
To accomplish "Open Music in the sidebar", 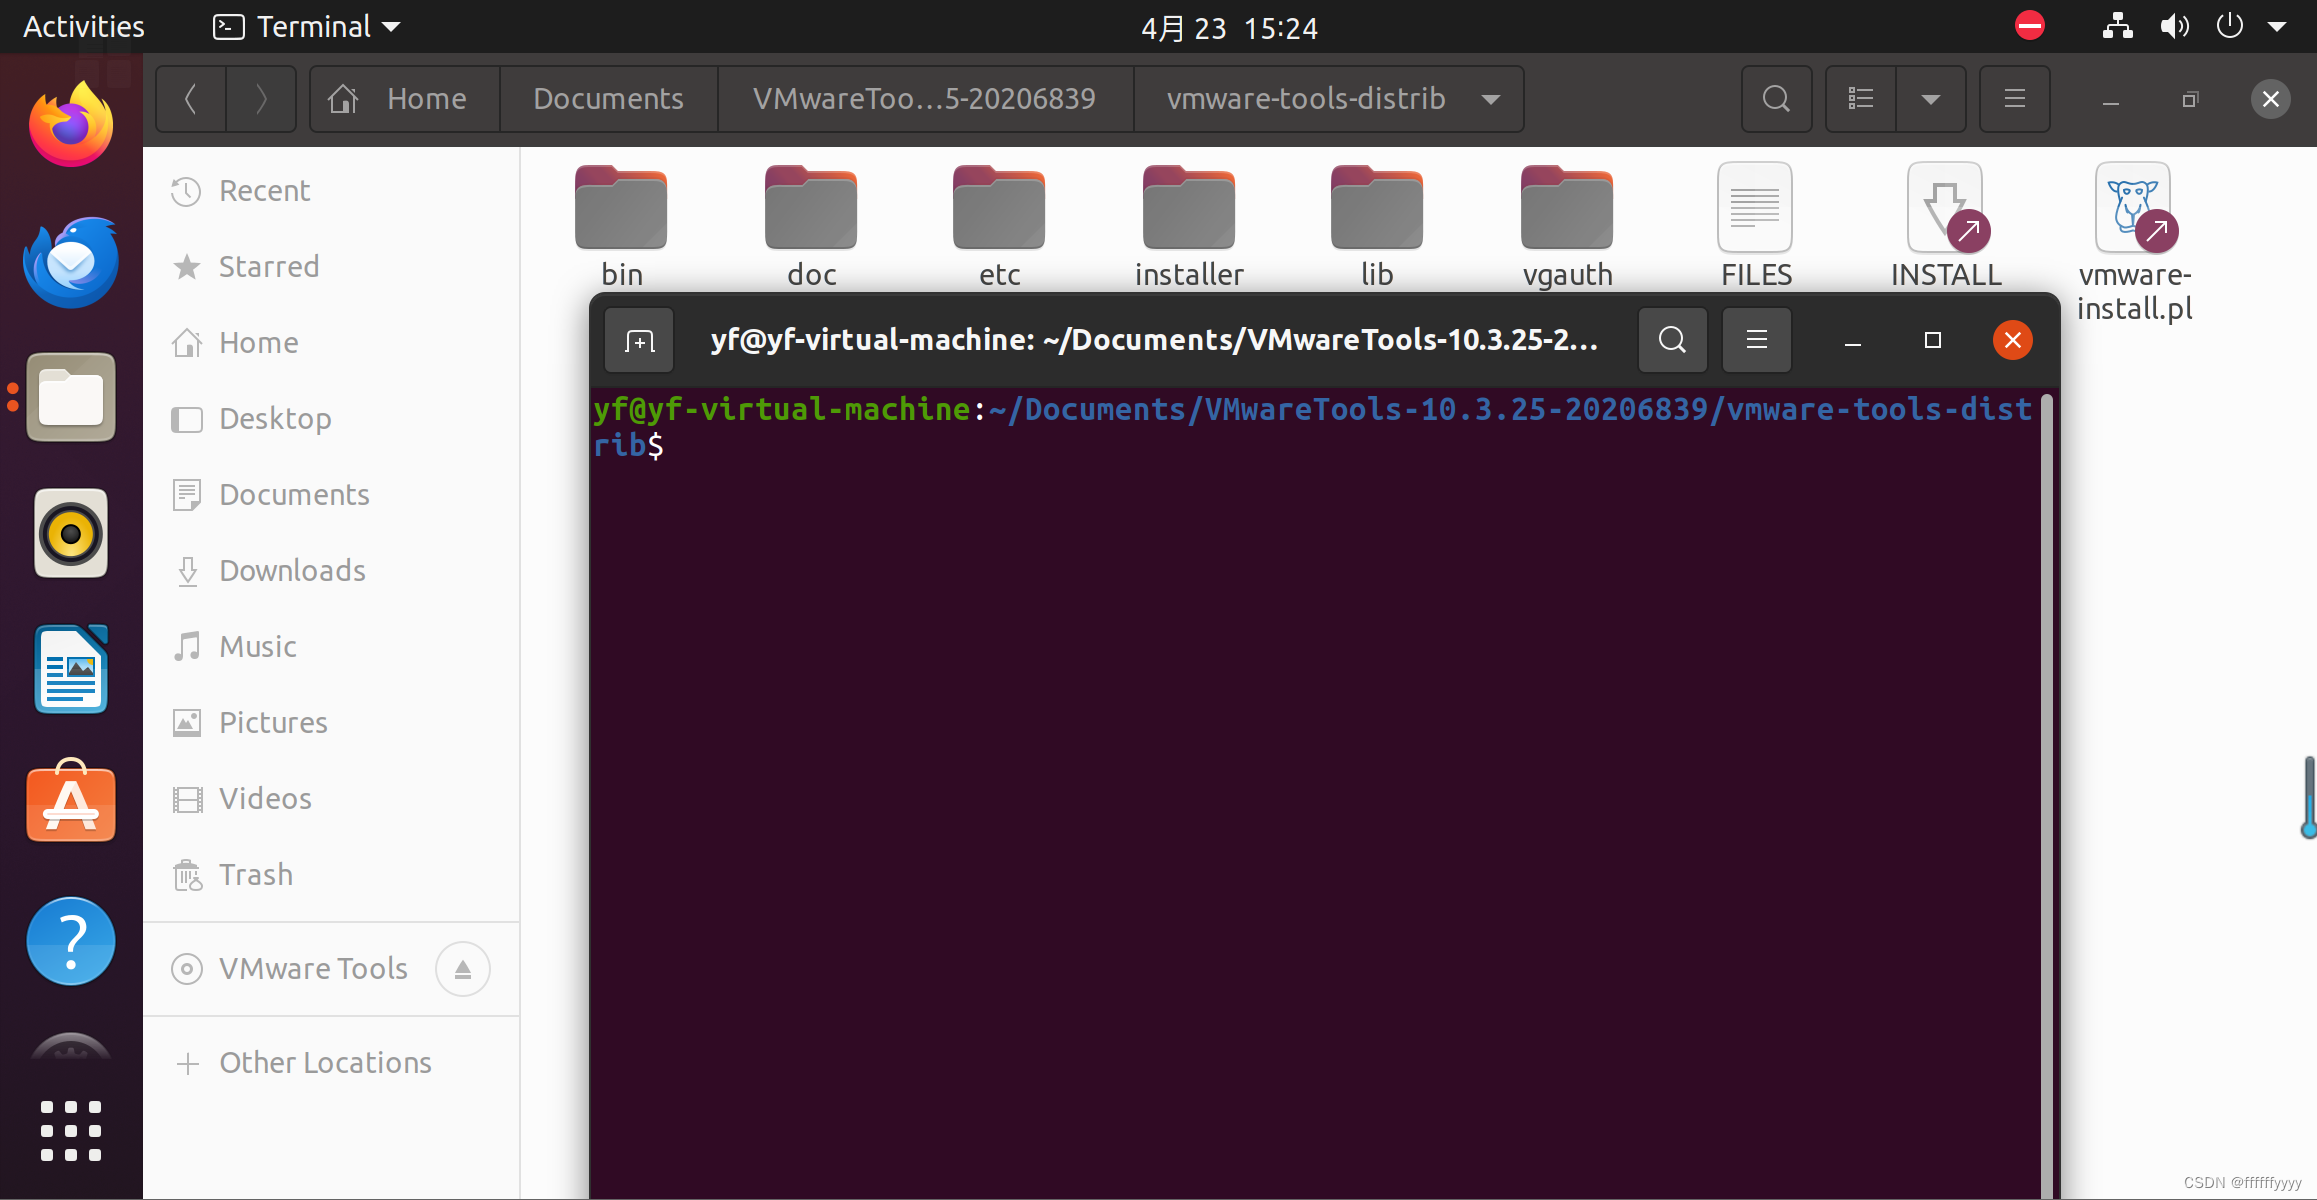I will point(331,647).
